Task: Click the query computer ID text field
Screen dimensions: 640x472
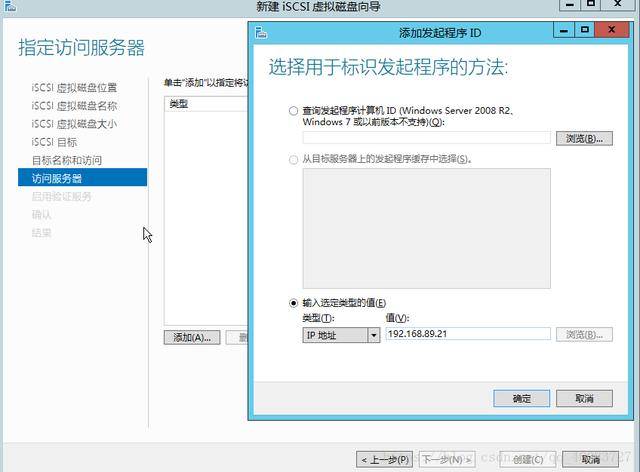Action: (x=427, y=138)
